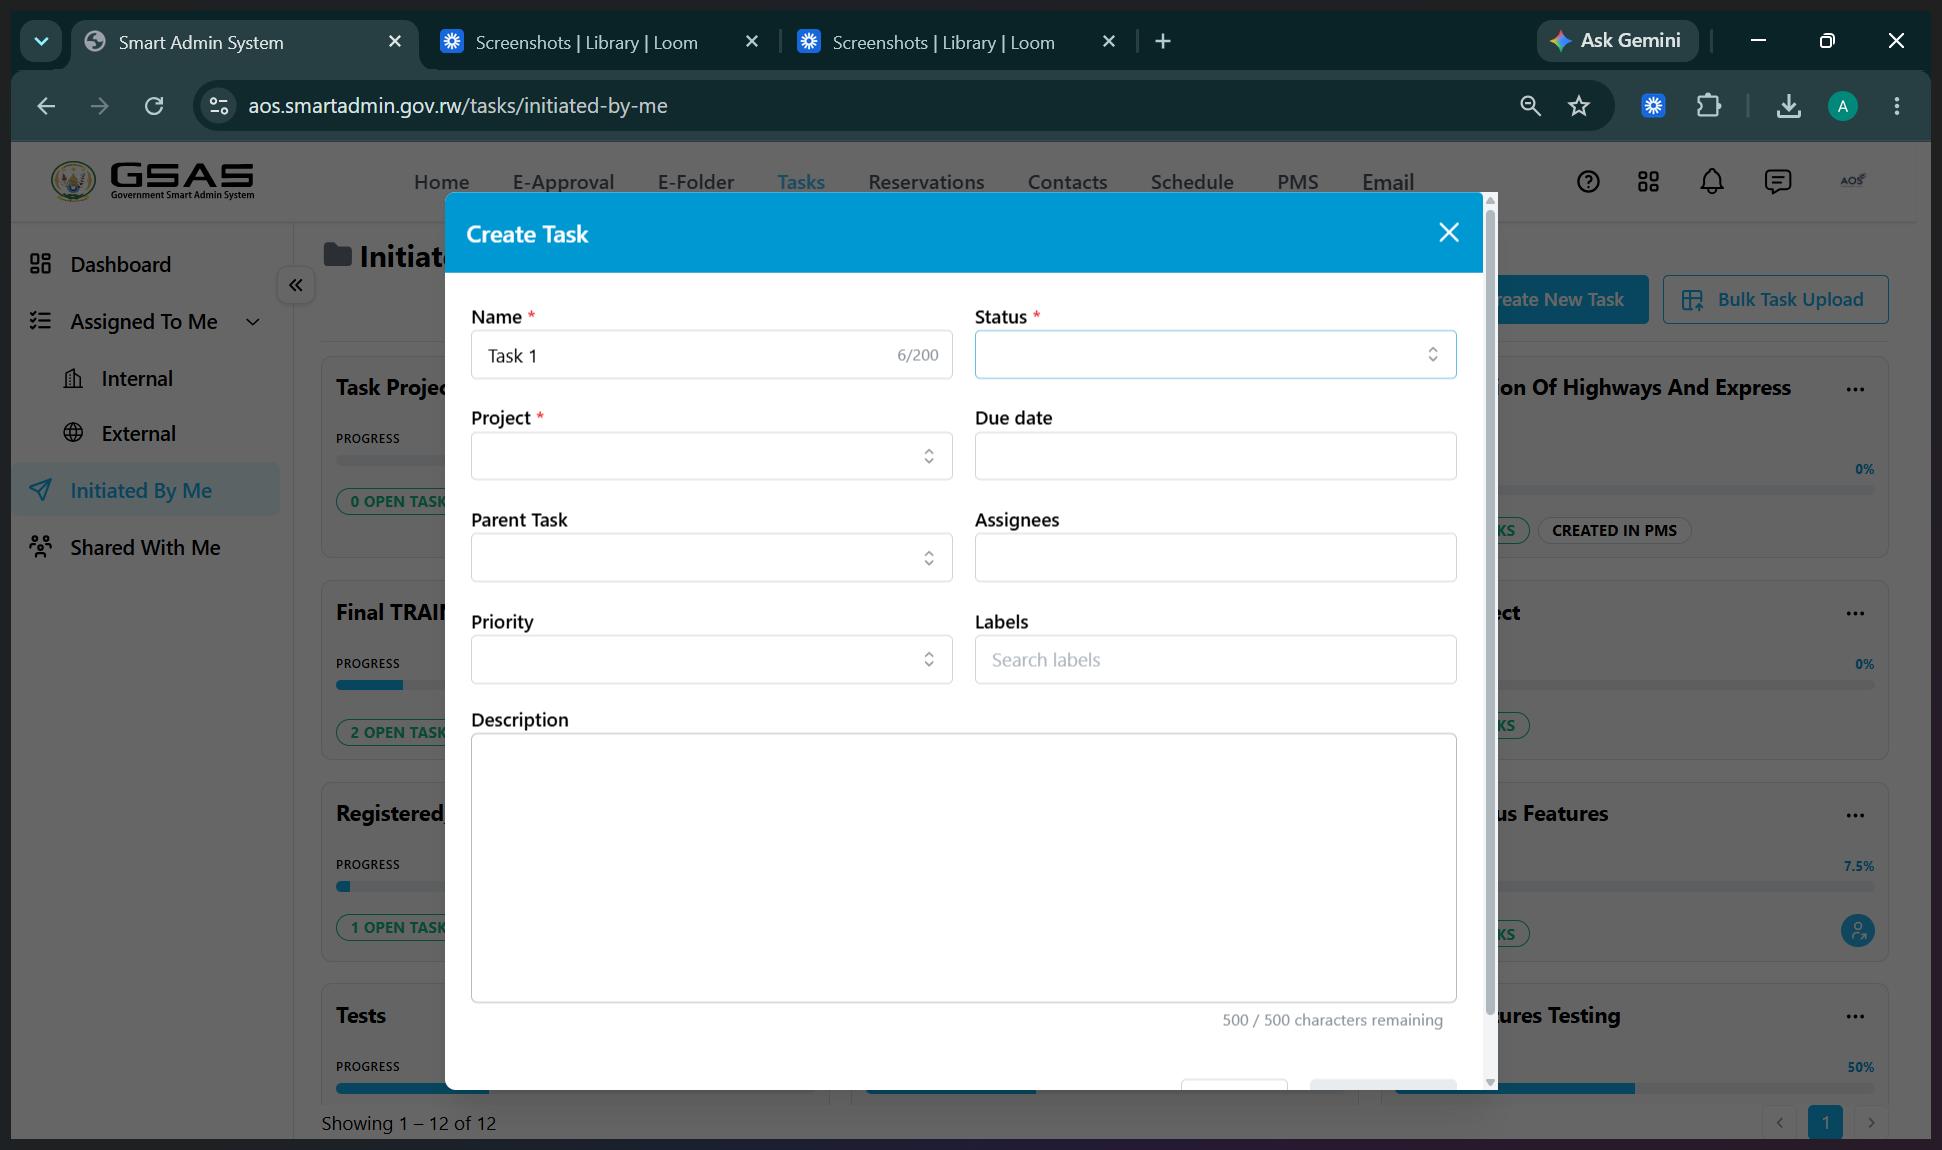This screenshot has width=1942, height=1150.
Task: Open External tasks in sidebar
Action: 138,434
